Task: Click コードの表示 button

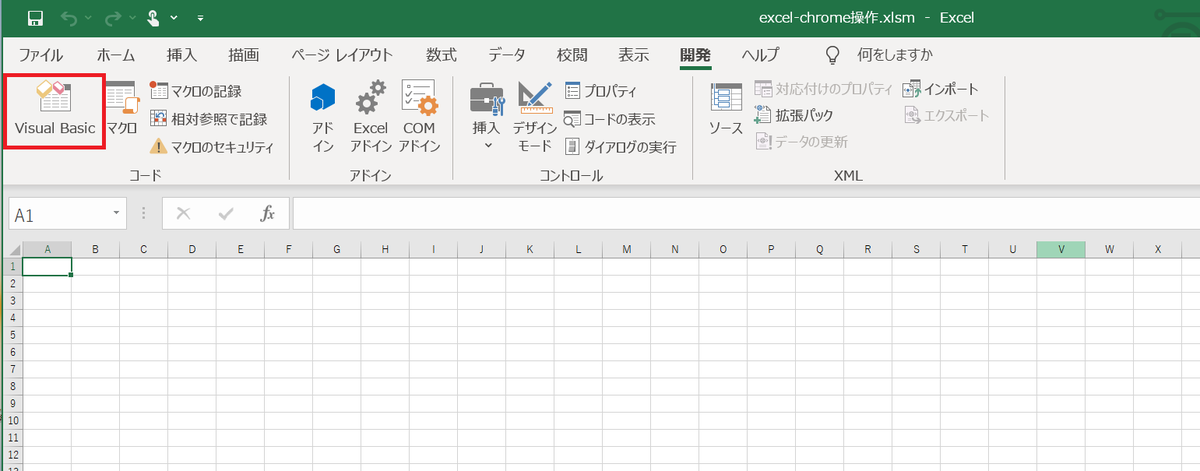Action: pos(610,119)
